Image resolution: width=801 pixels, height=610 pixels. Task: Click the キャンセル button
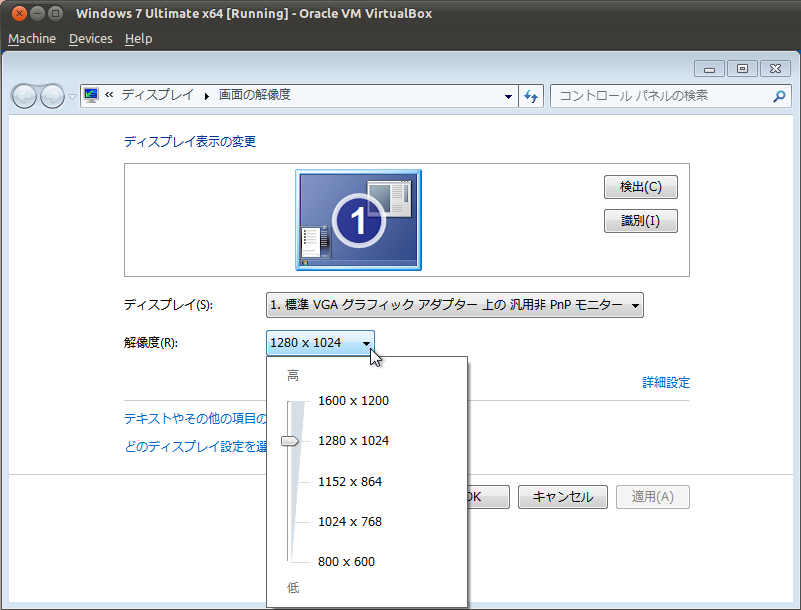[x=563, y=497]
